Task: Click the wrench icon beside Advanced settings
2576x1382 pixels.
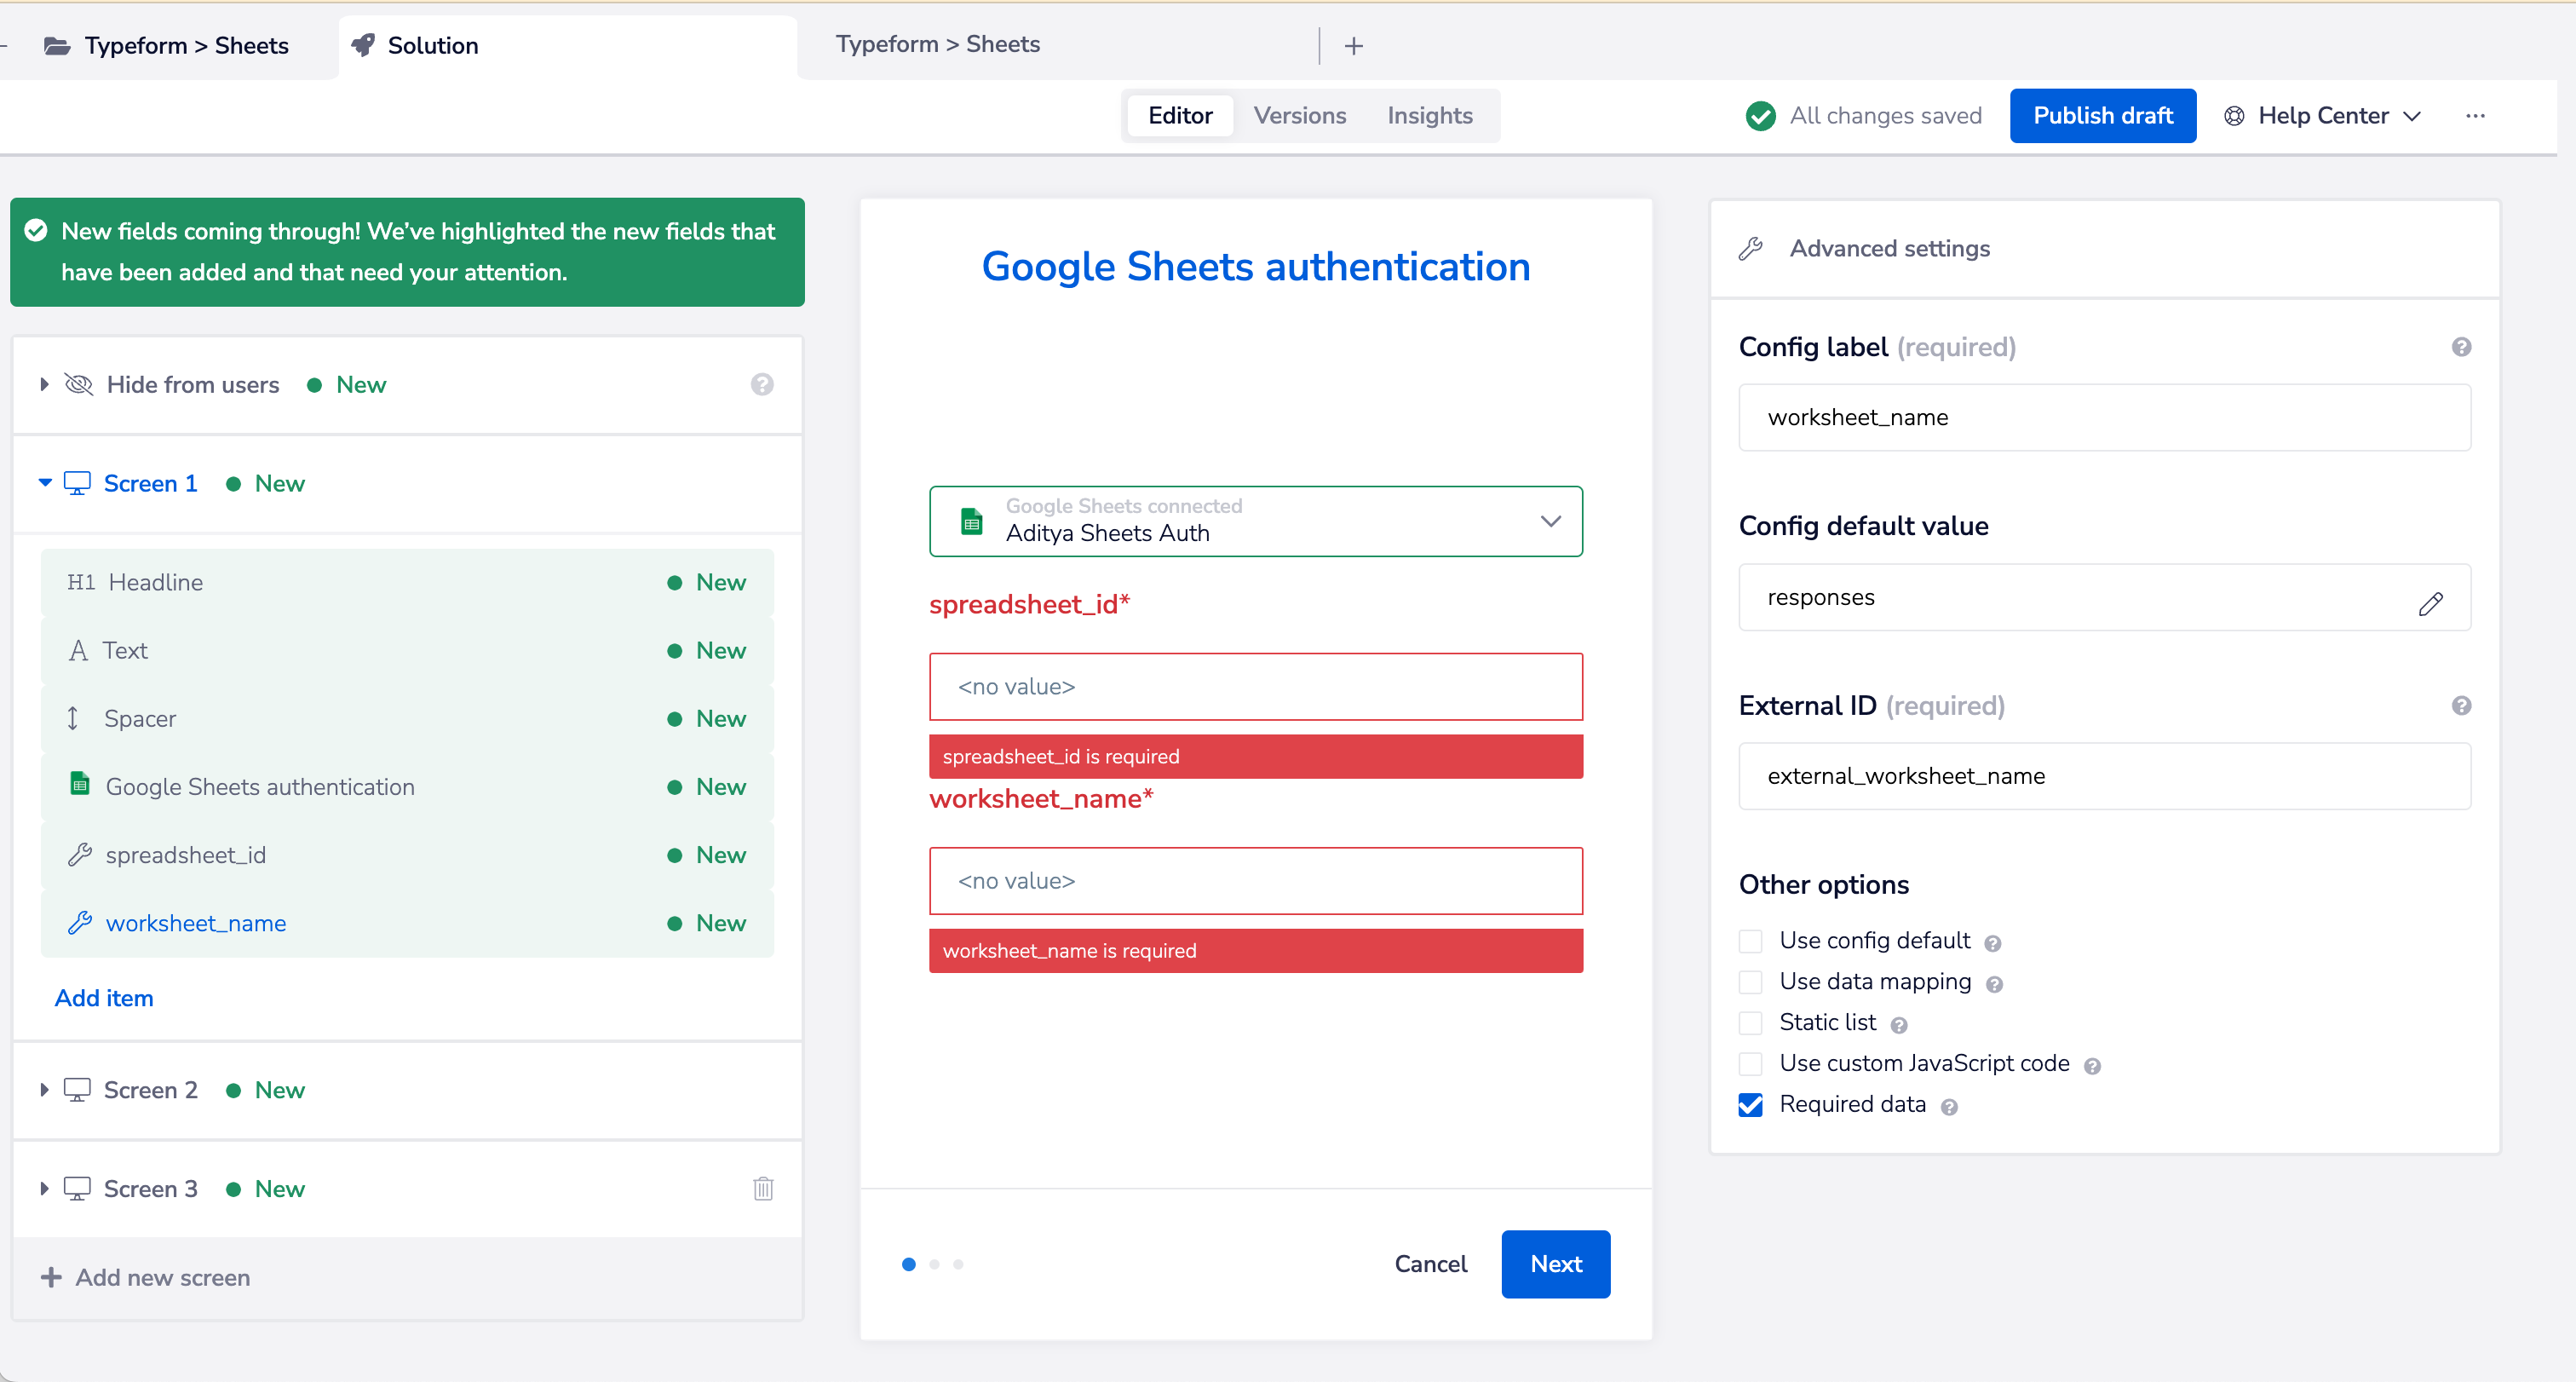Action: coord(1751,248)
